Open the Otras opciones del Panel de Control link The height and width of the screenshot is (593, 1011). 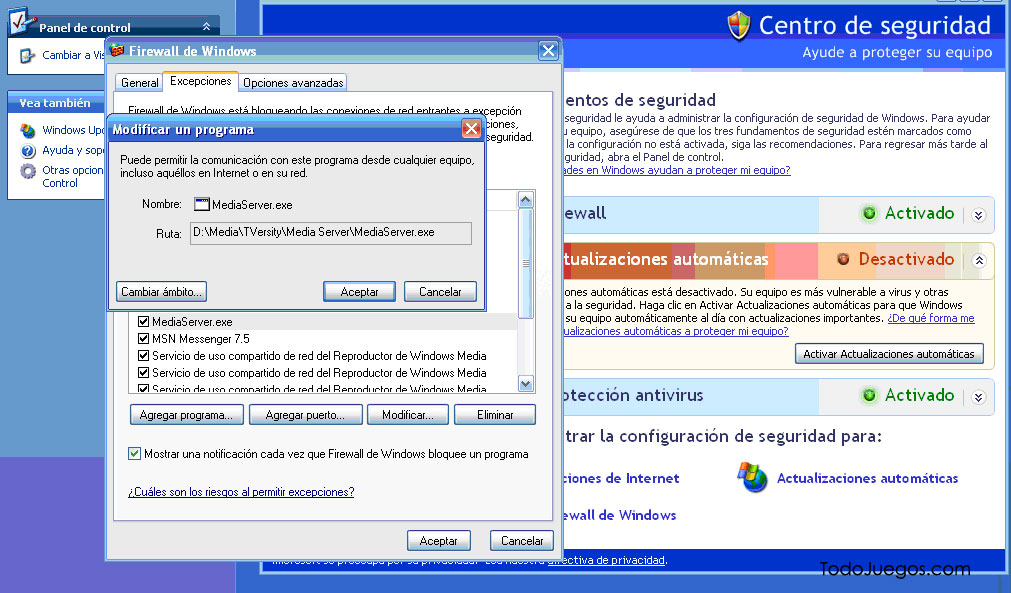pyautogui.click(x=73, y=177)
